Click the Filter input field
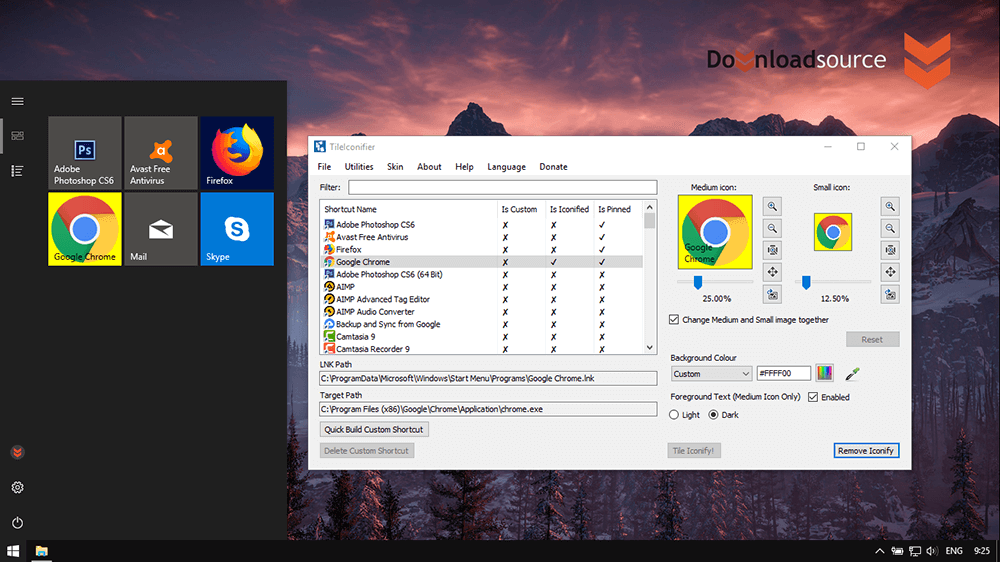 pos(503,187)
